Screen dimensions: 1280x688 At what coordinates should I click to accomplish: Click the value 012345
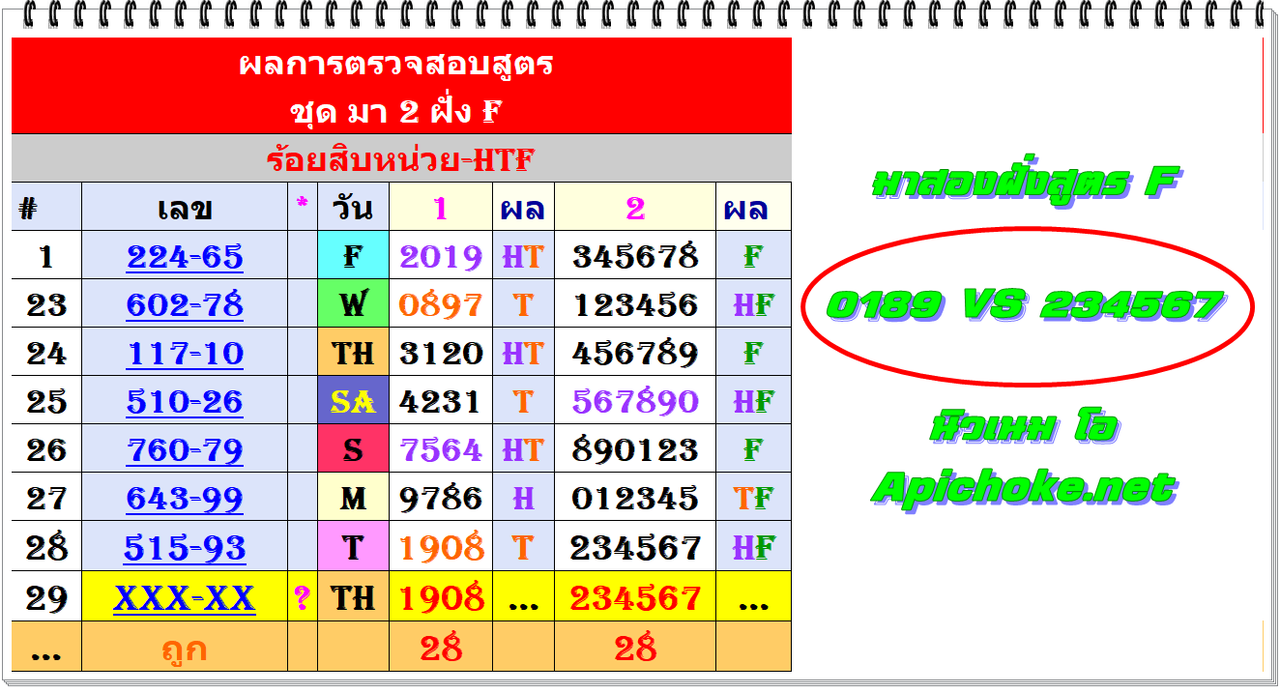(x=635, y=498)
